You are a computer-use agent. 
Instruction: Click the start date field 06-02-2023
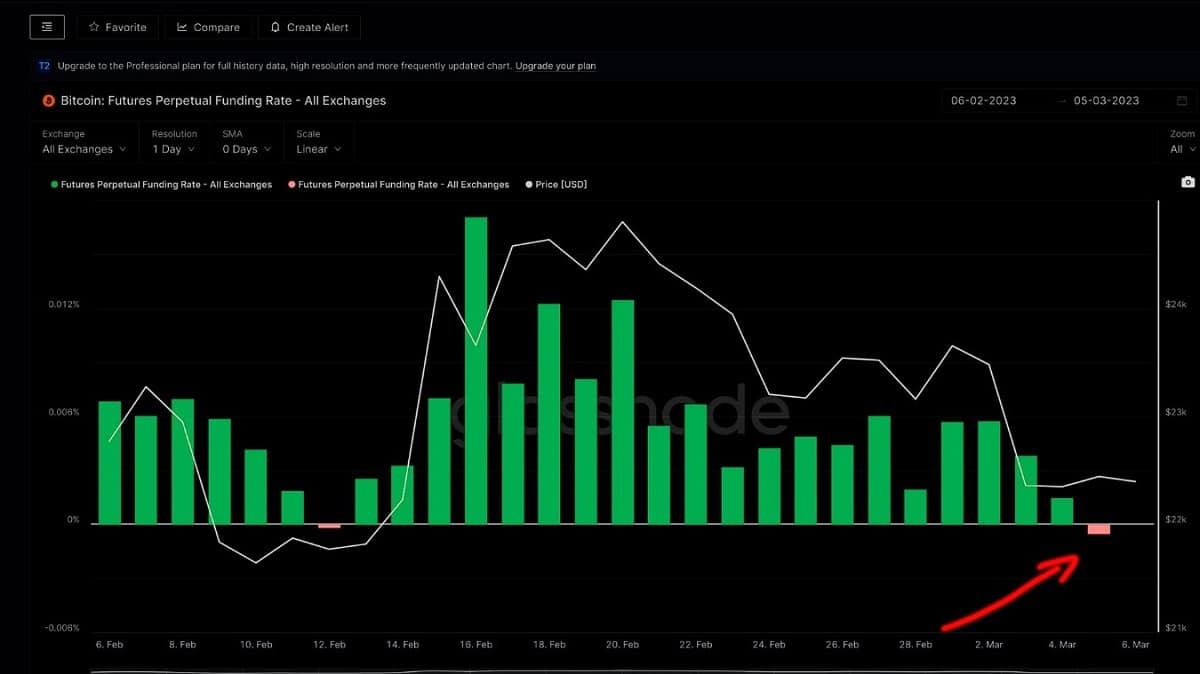coord(983,101)
